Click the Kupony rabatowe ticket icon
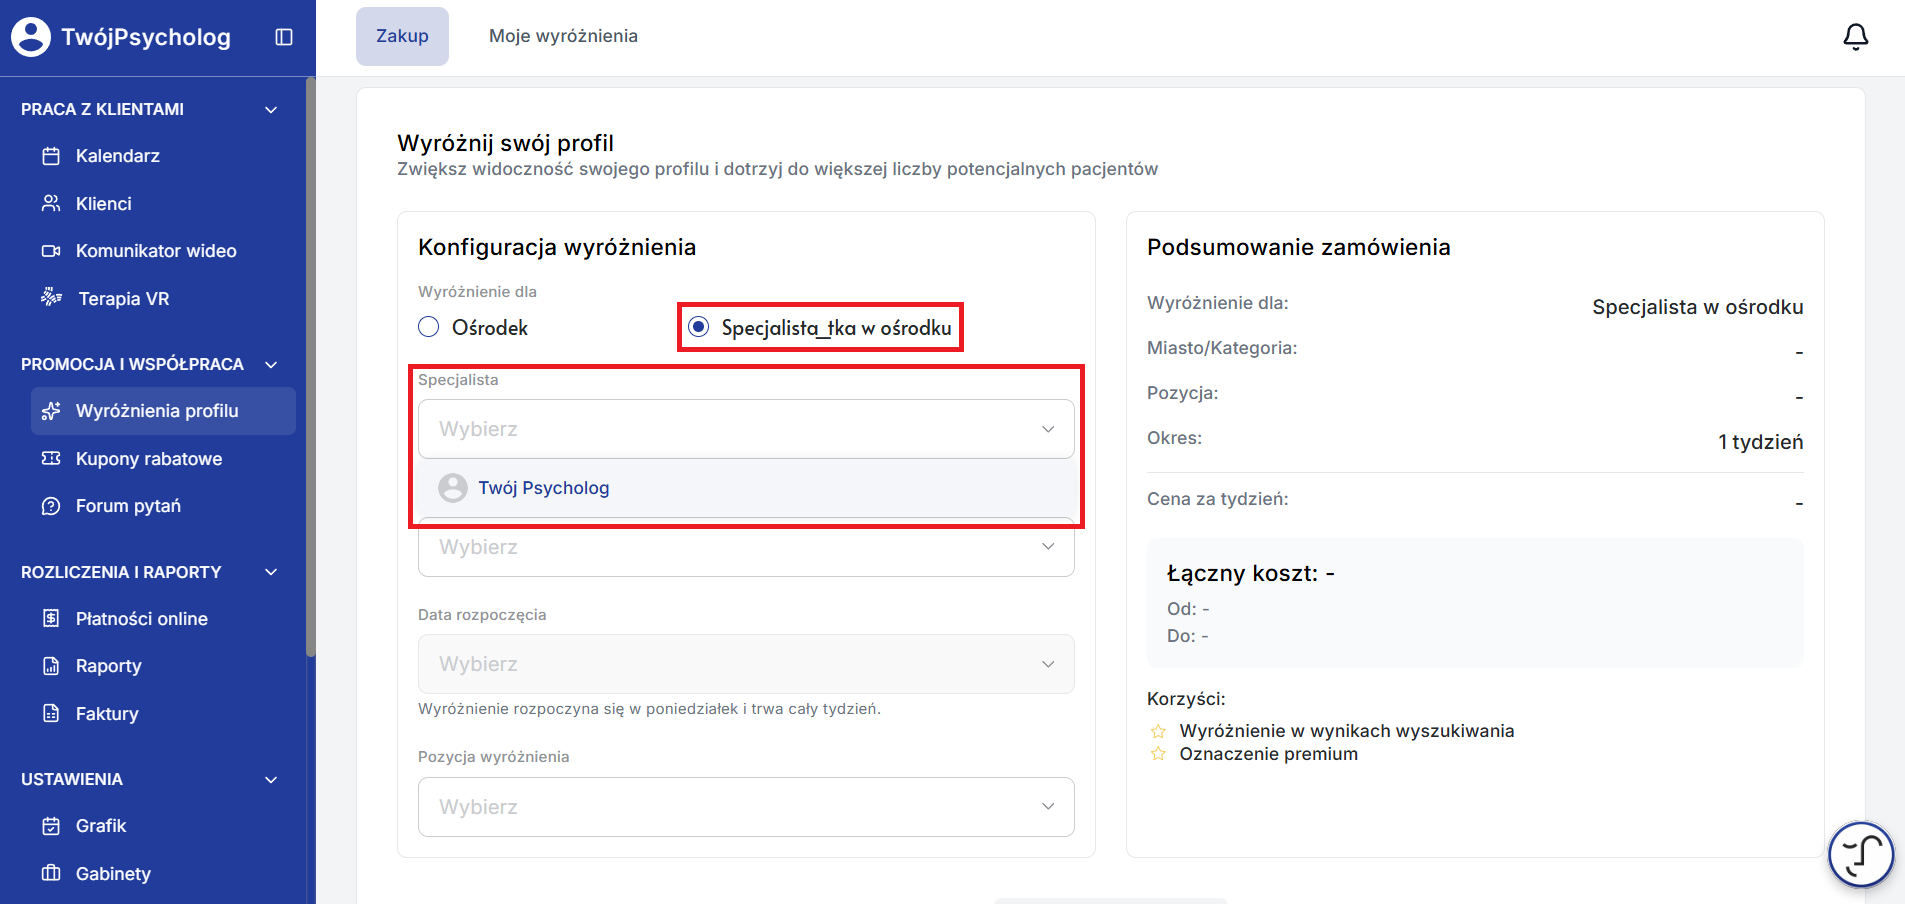Image resolution: width=1905 pixels, height=904 pixels. (x=51, y=459)
